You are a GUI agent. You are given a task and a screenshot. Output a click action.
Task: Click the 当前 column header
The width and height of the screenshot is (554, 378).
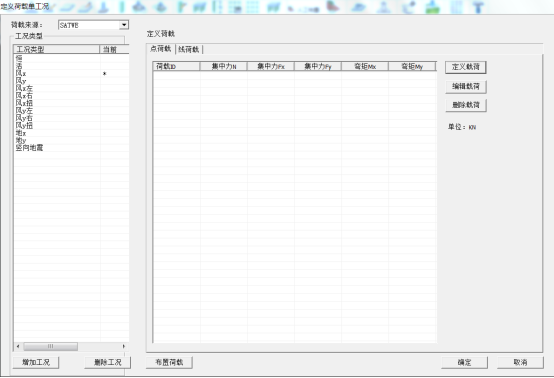114,49
